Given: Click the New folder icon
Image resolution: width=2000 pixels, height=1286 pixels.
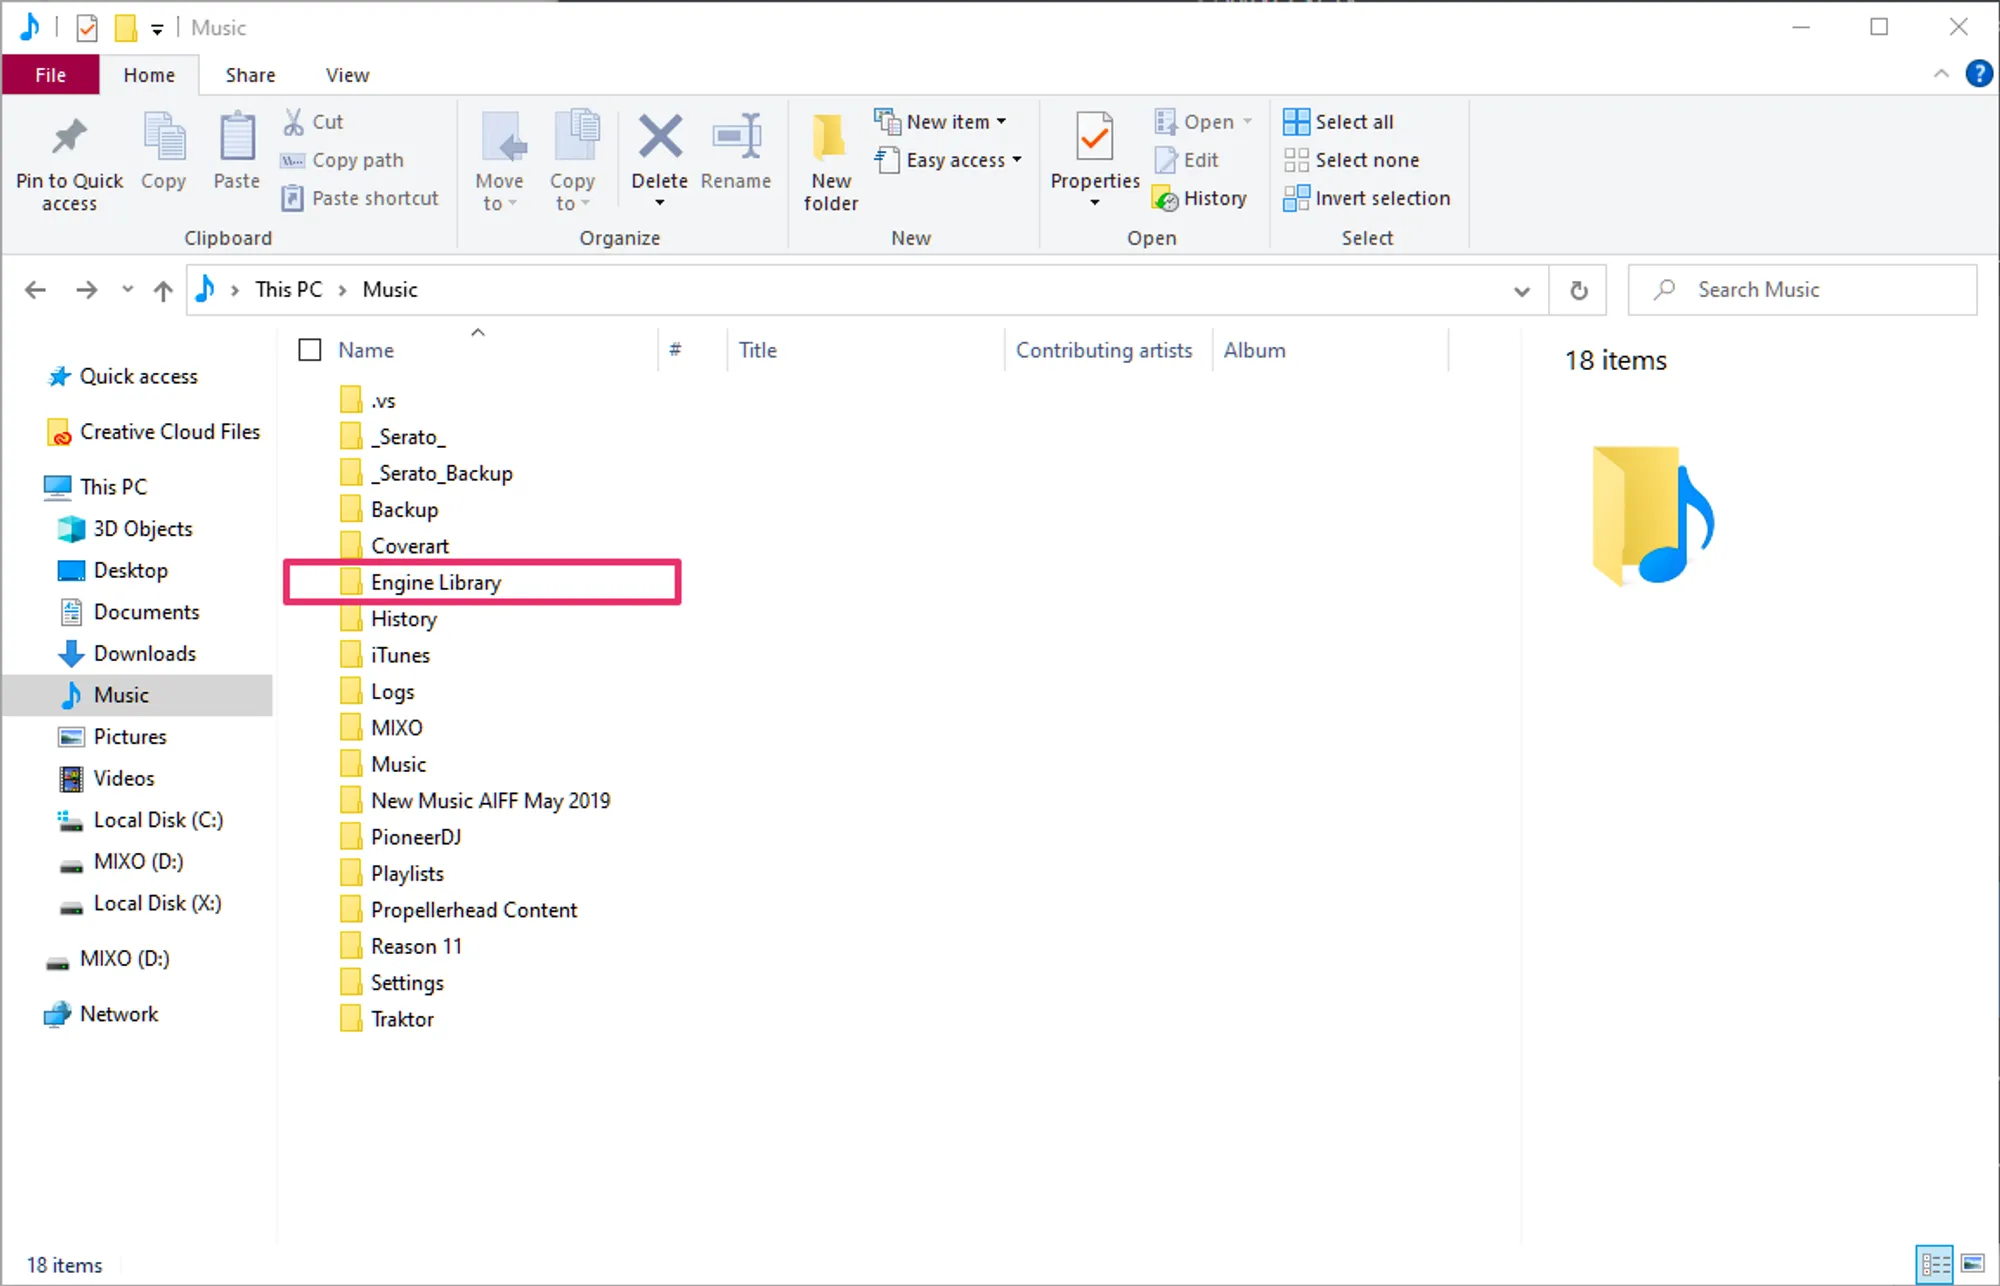Looking at the screenshot, I should point(830,138).
